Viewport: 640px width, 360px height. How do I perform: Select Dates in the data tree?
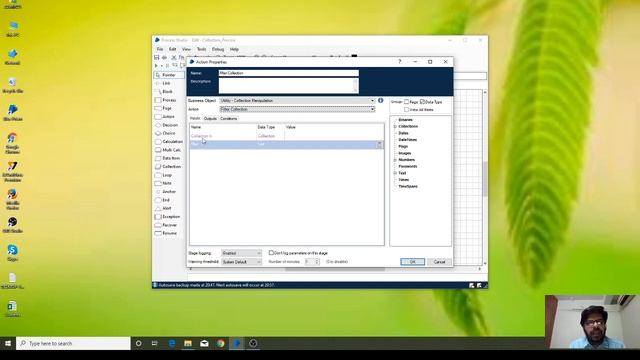[403, 133]
